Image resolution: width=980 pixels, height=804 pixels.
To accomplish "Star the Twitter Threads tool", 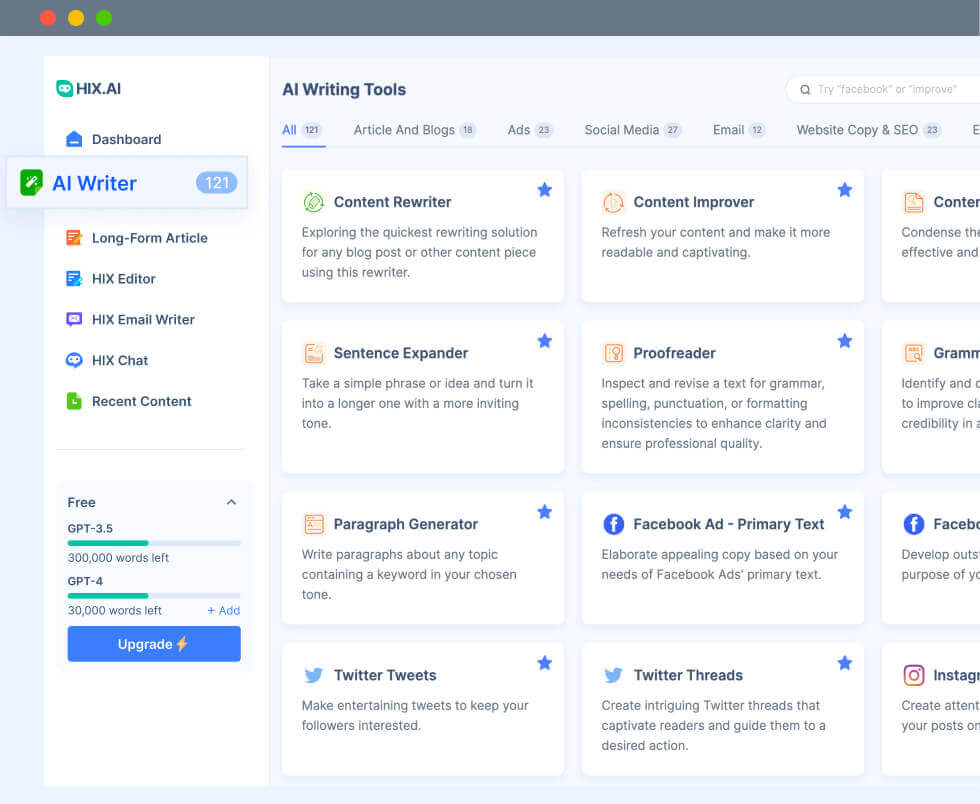I will coord(845,662).
